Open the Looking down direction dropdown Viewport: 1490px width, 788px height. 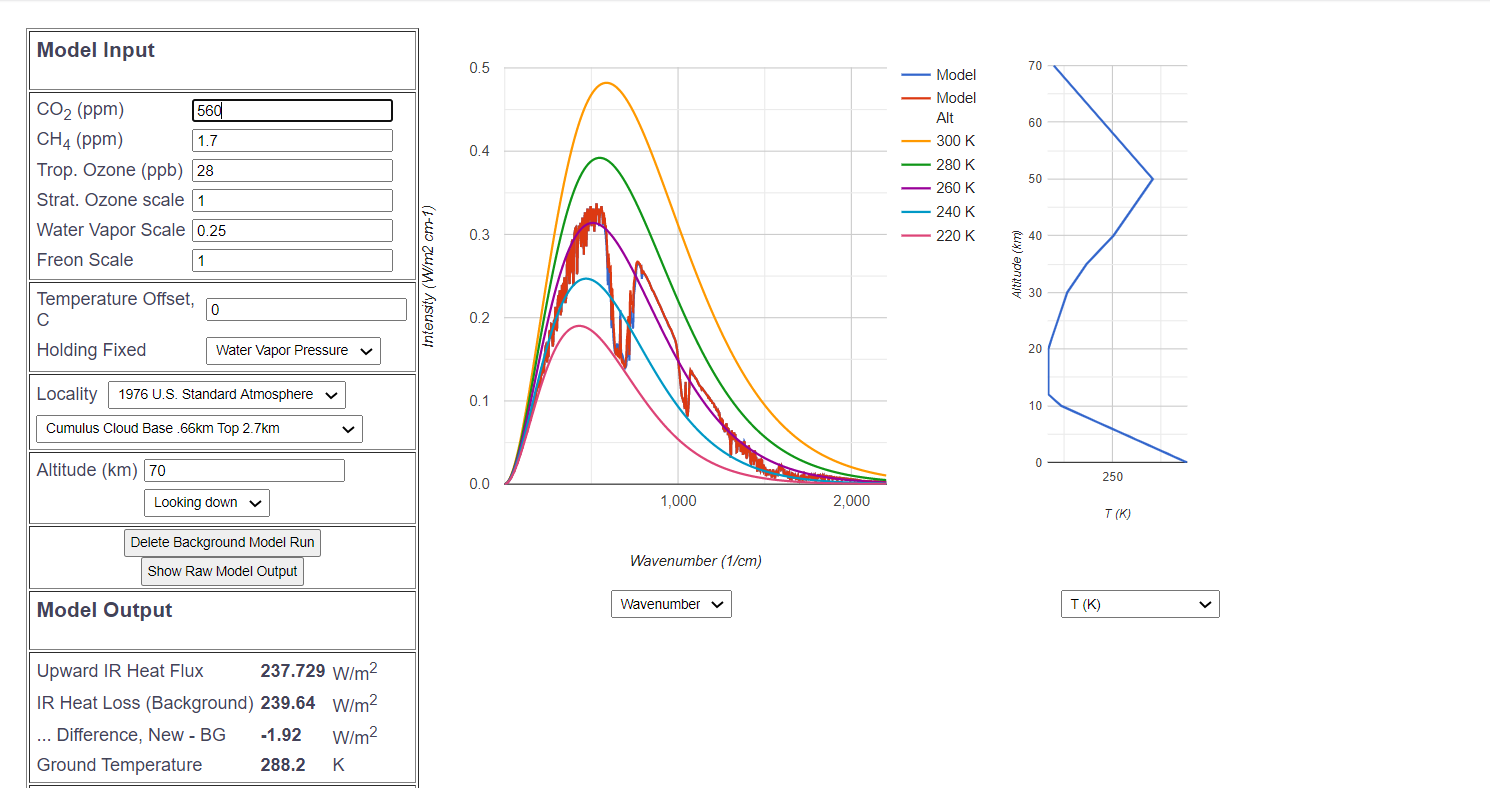click(x=207, y=503)
